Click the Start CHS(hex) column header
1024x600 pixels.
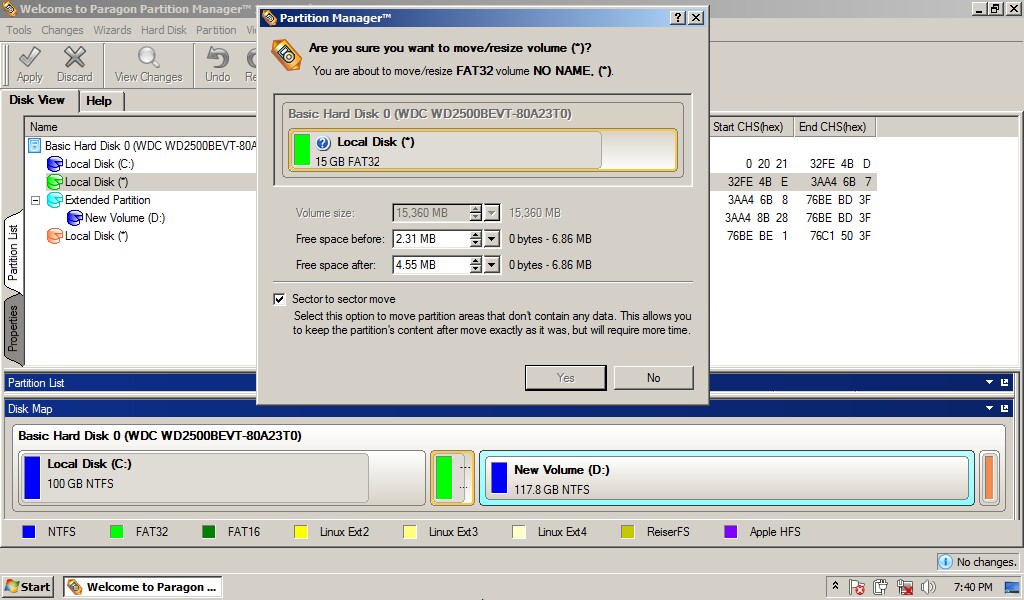coord(750,127)
